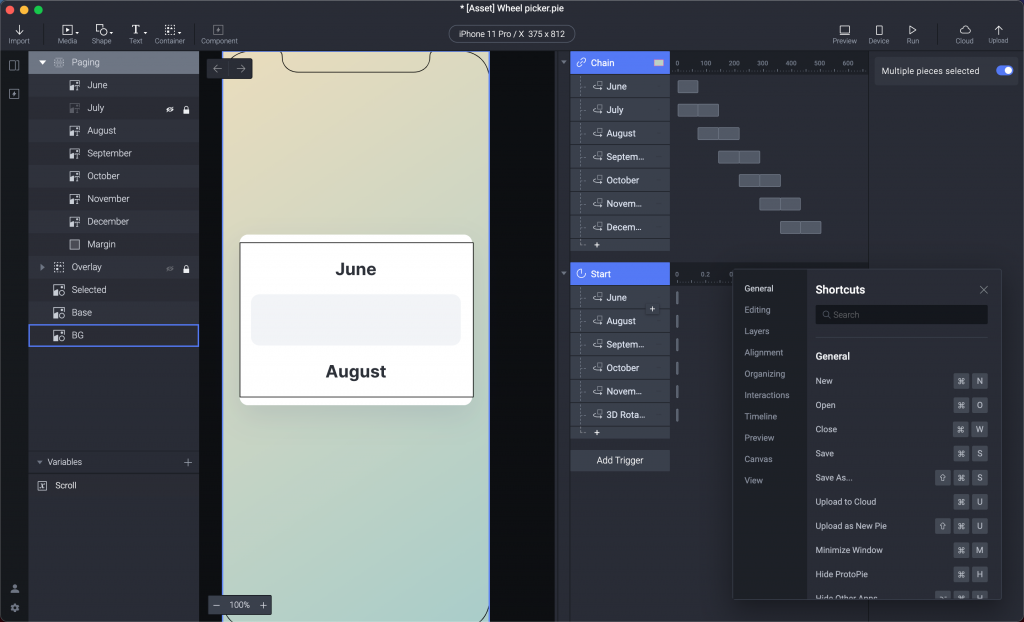Open the General shortcuts category
1024x622 pixels.
point(759,288)
